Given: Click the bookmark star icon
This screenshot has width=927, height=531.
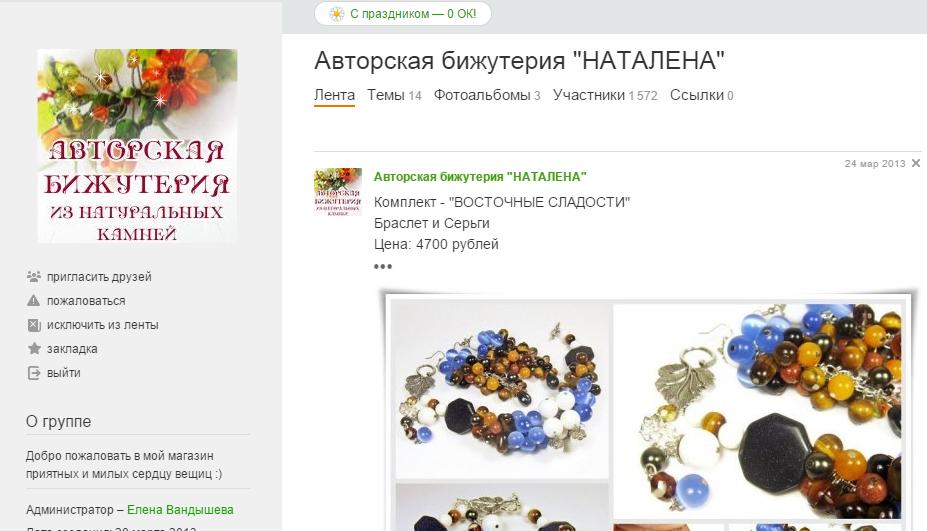Looking at the screenshot, I should pos(34,348).
